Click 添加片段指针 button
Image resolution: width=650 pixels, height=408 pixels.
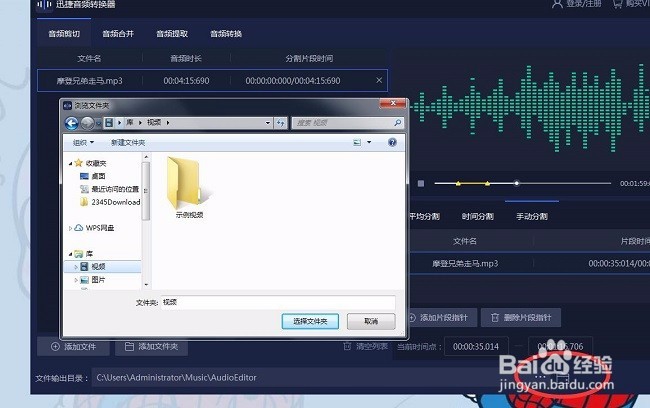(x=442, y=318)
